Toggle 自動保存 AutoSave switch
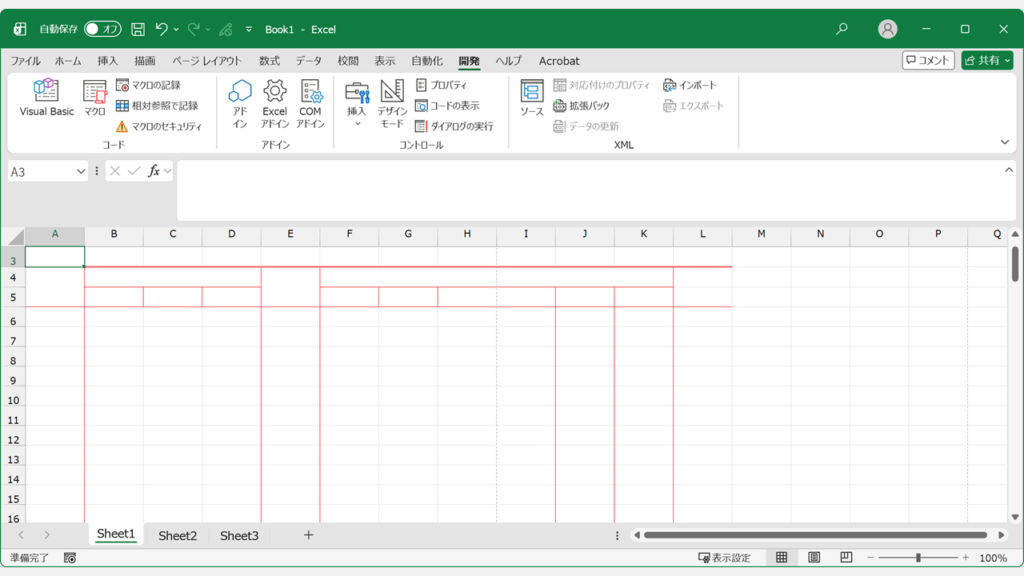 point(102,30)
